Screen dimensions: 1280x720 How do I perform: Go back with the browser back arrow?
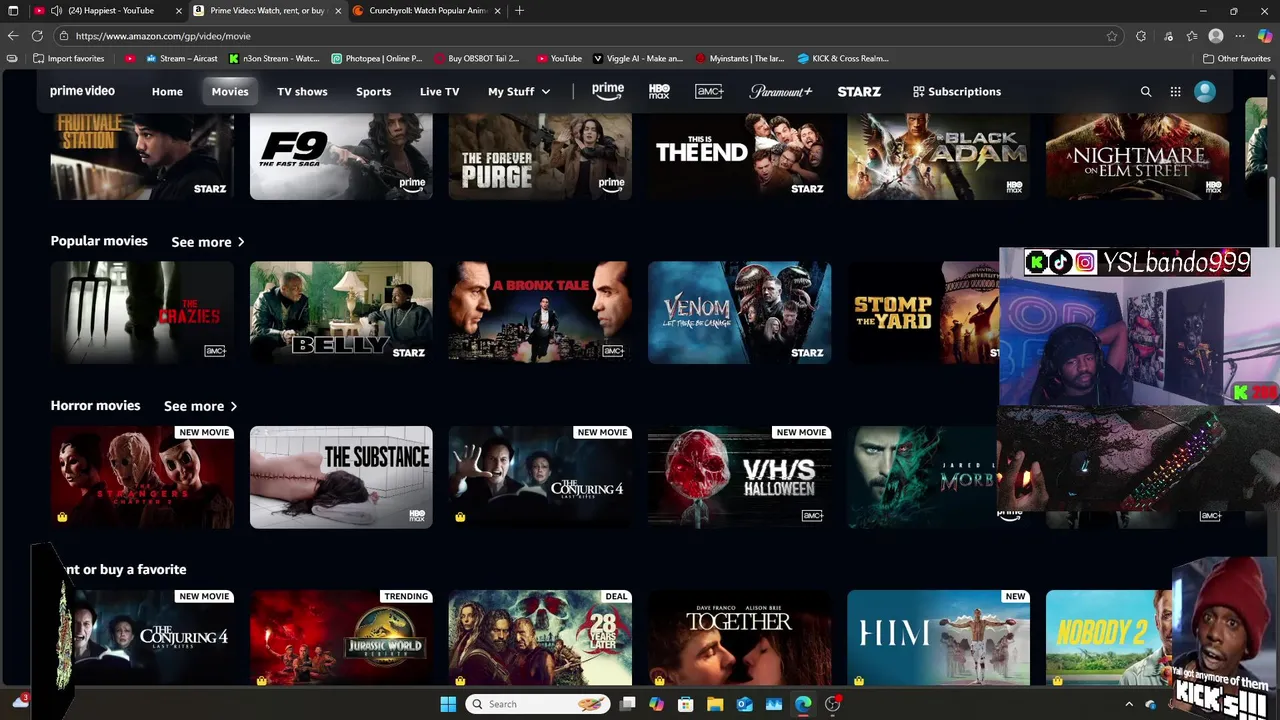click(x=13, y=36)
